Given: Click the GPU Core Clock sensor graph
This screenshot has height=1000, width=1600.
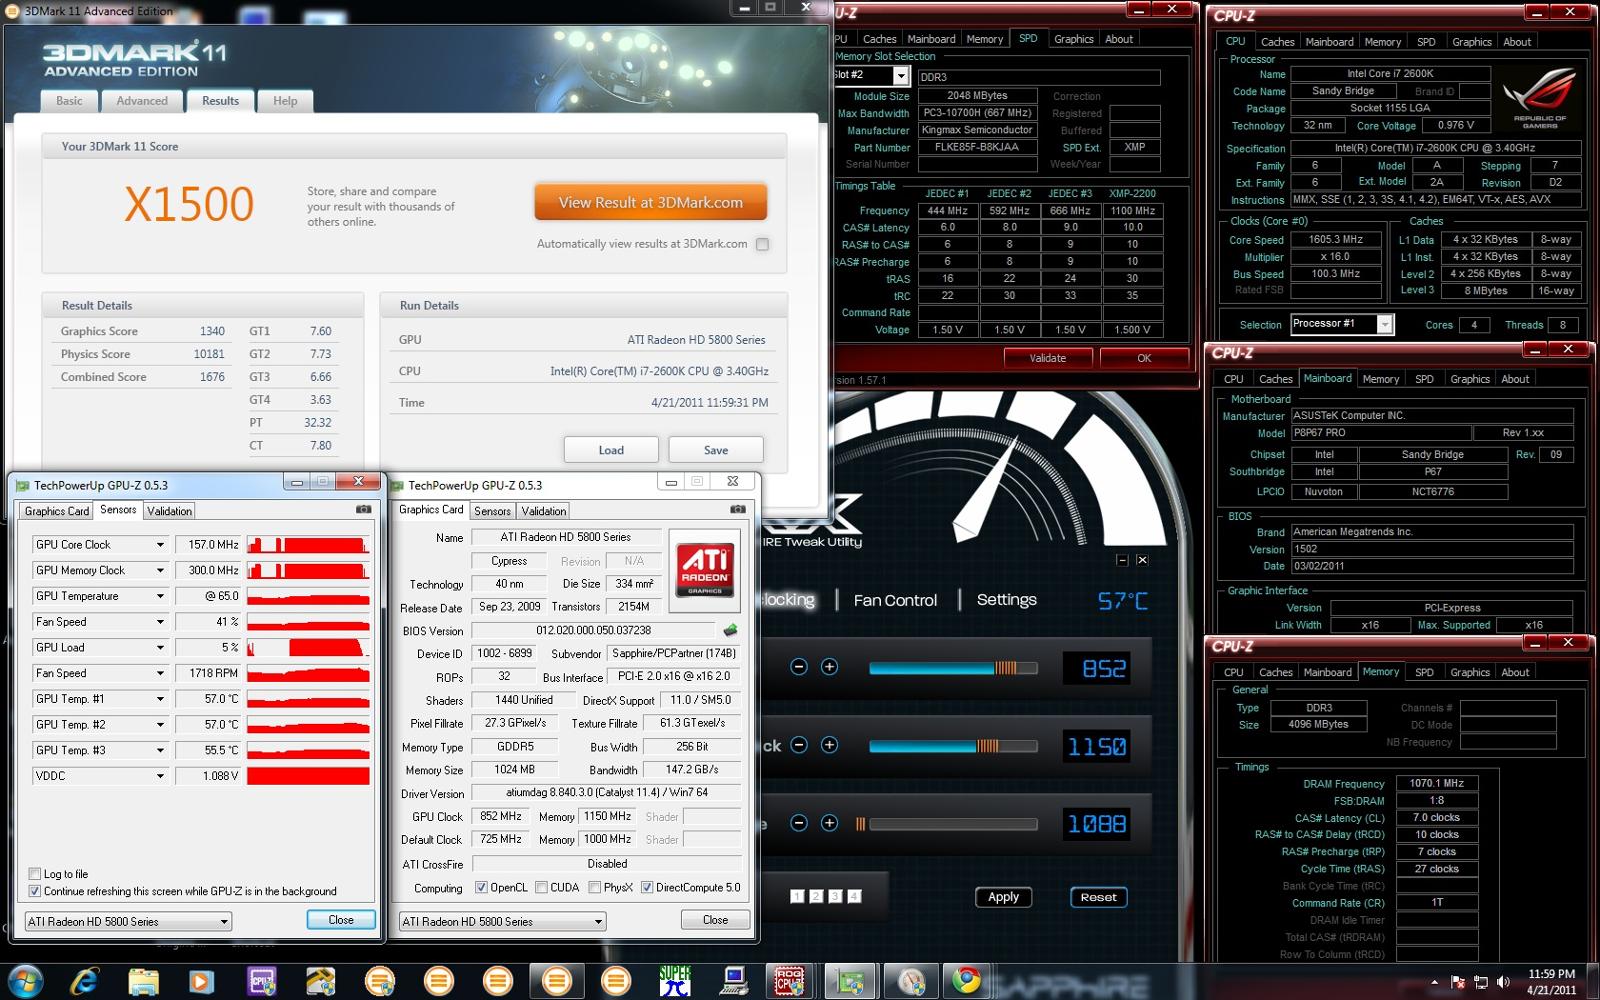Looking at the screenshot, I should coord(308,545).
